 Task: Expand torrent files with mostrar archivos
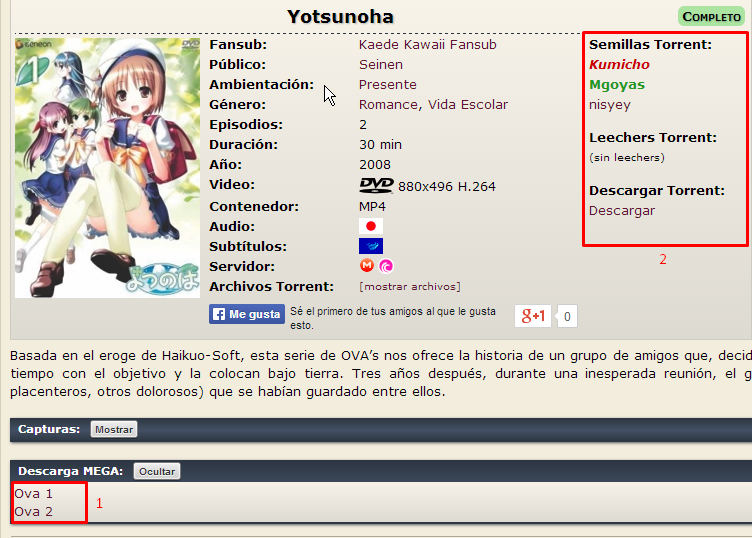[x=410, y=287]
